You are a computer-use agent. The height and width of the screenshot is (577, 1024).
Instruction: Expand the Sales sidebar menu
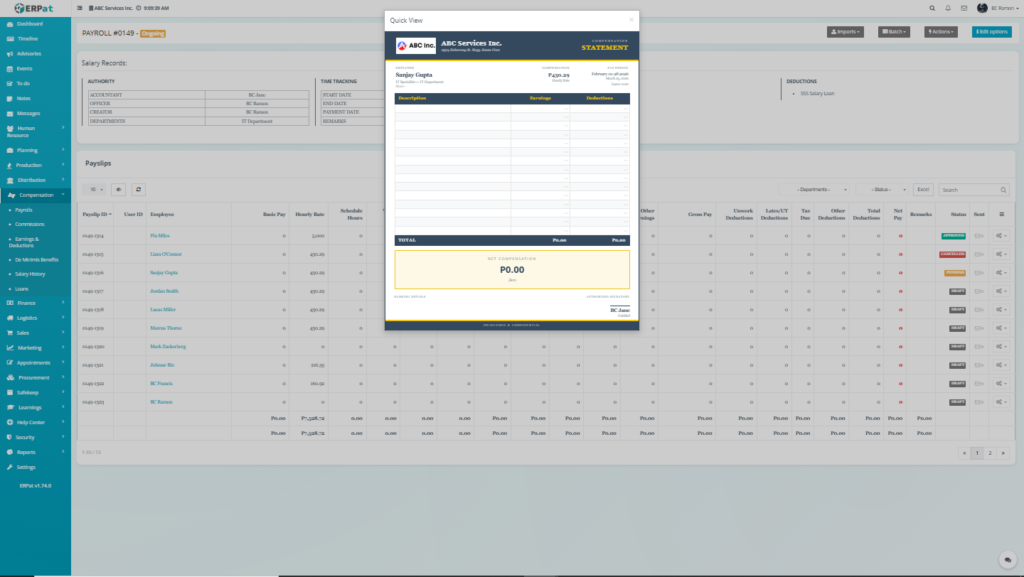[x=35, y=333]
